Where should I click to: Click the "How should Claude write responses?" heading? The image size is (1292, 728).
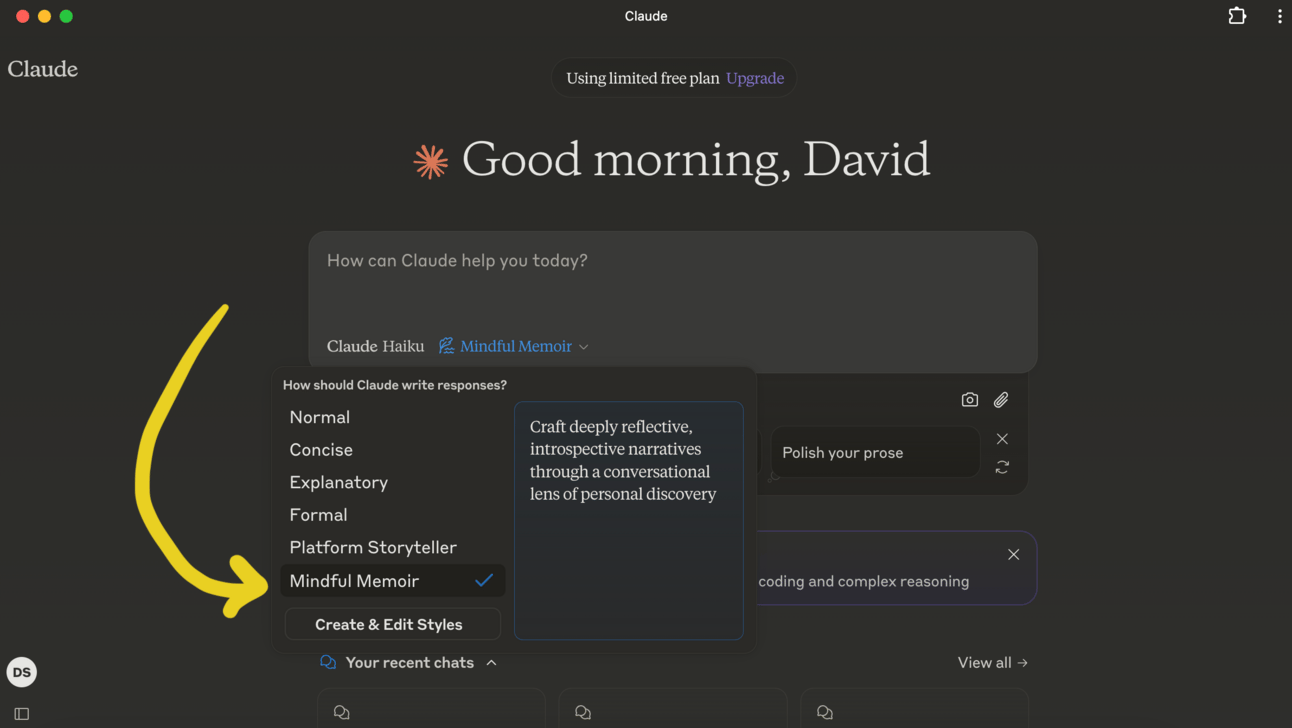[x=395, y=385]
